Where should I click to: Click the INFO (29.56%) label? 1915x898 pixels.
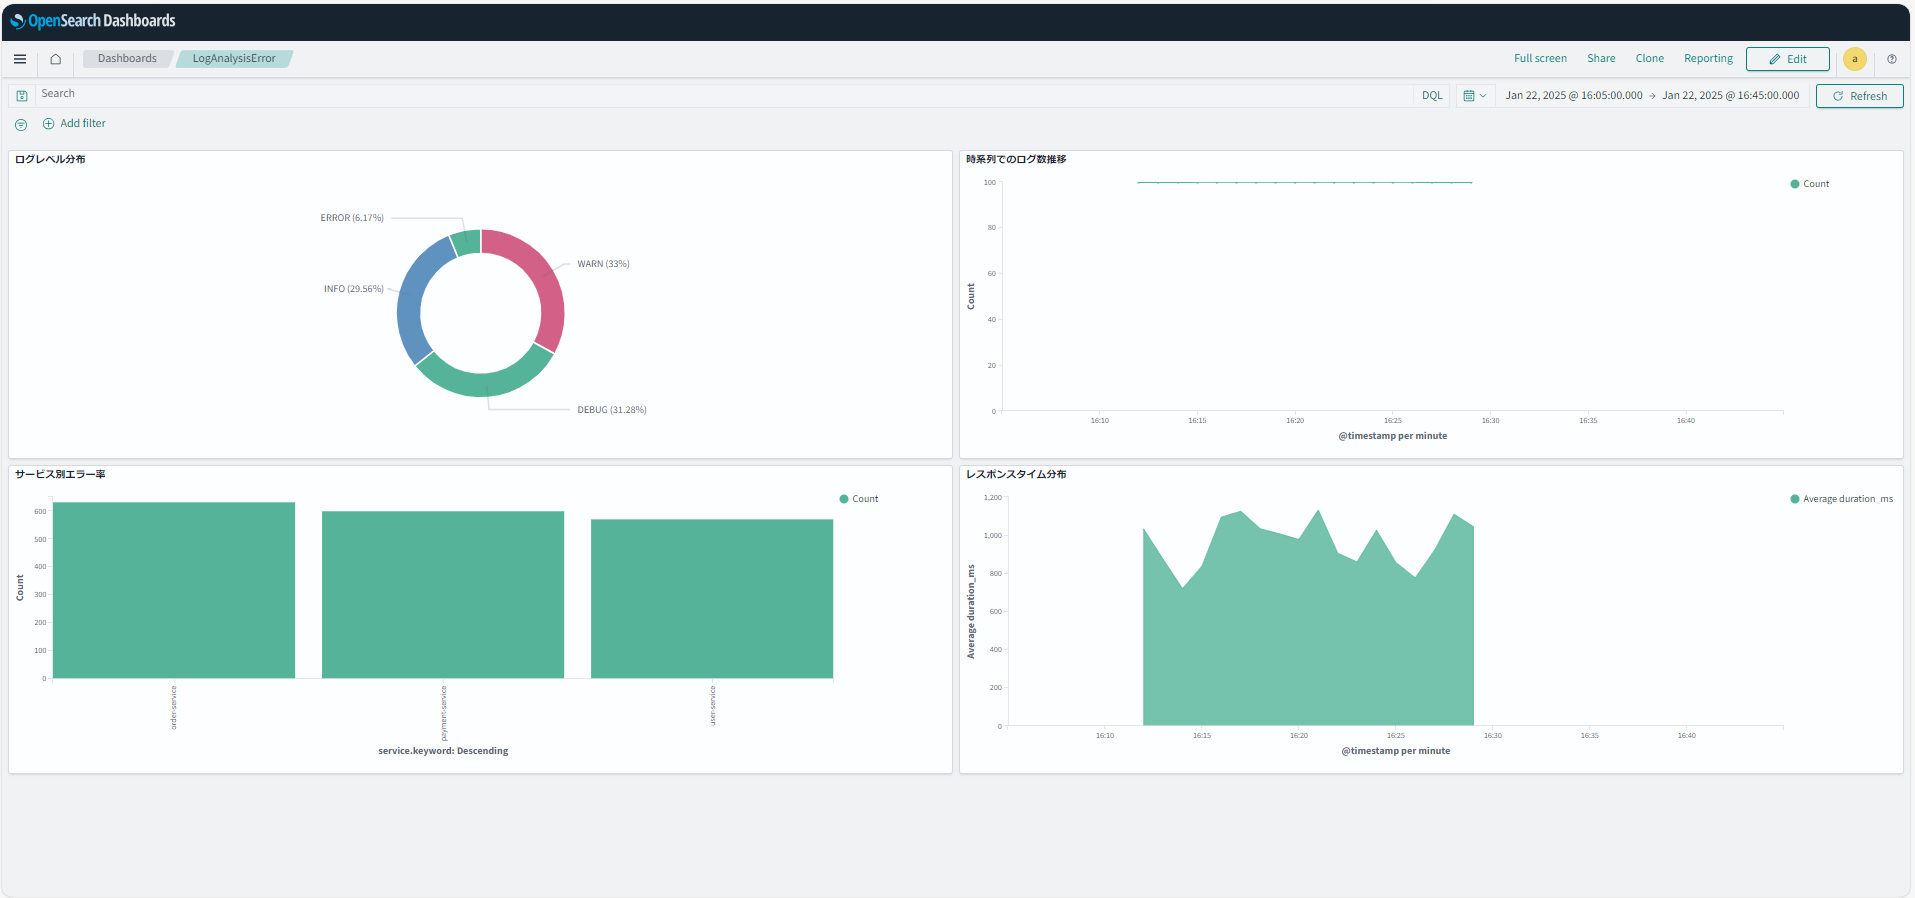pos(354,289)
